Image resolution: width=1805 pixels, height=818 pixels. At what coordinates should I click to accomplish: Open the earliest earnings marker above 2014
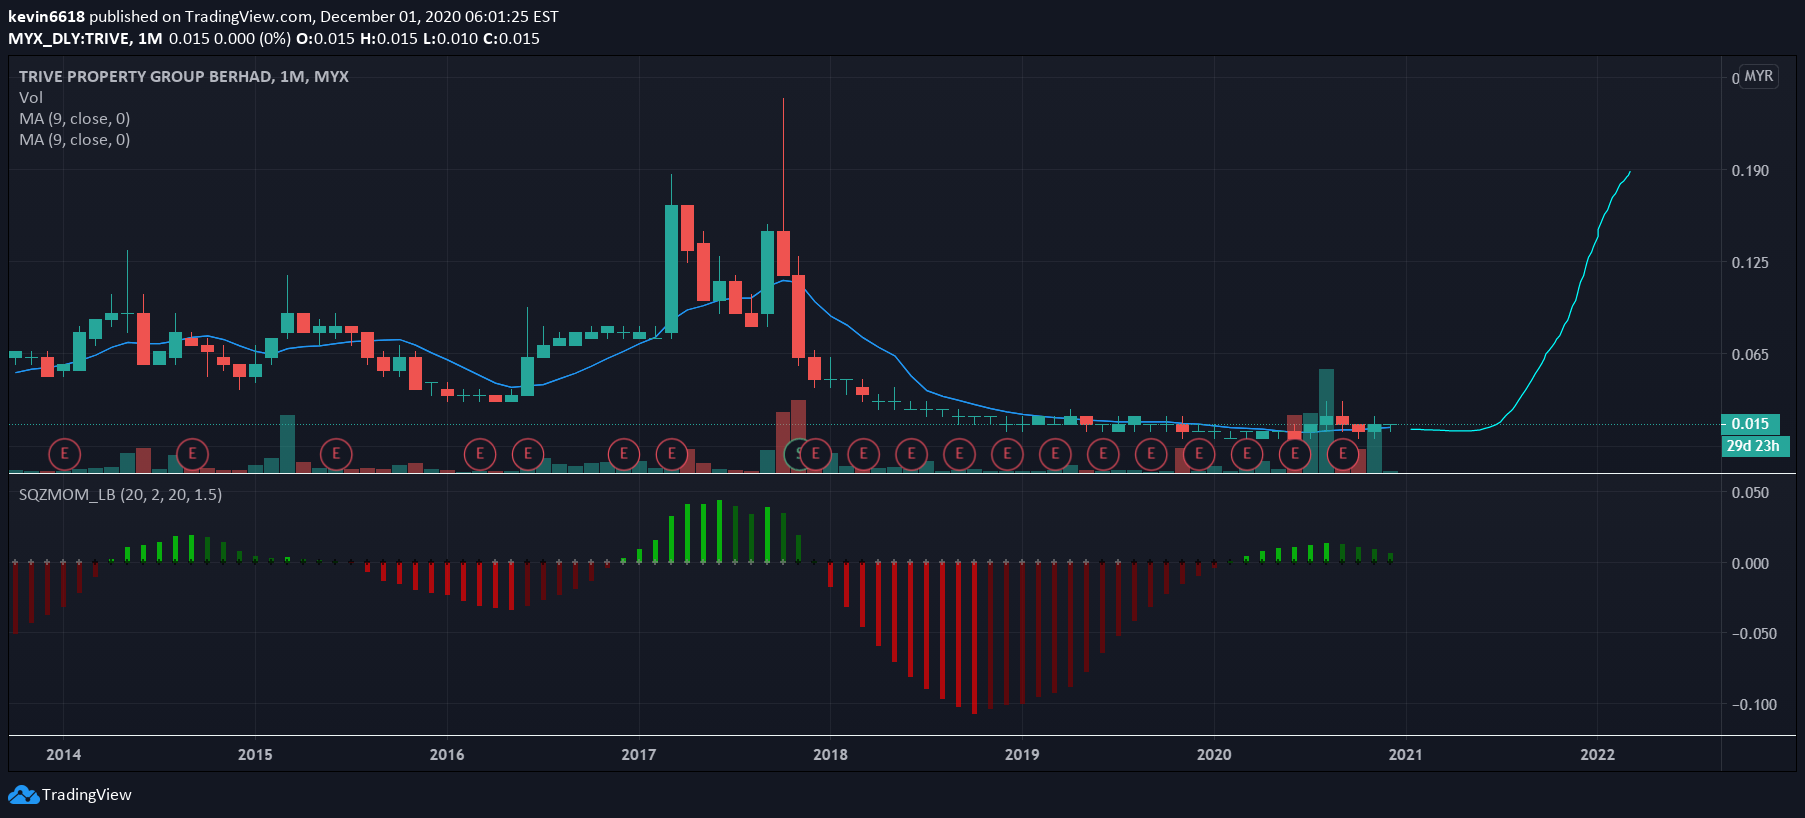coord(64,454)
